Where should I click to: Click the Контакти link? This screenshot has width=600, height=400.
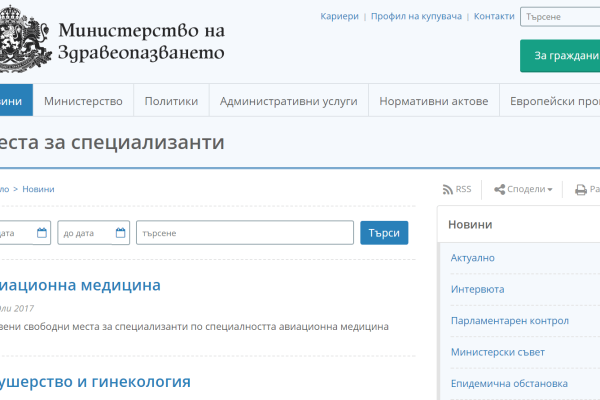(x=494, y=16)
